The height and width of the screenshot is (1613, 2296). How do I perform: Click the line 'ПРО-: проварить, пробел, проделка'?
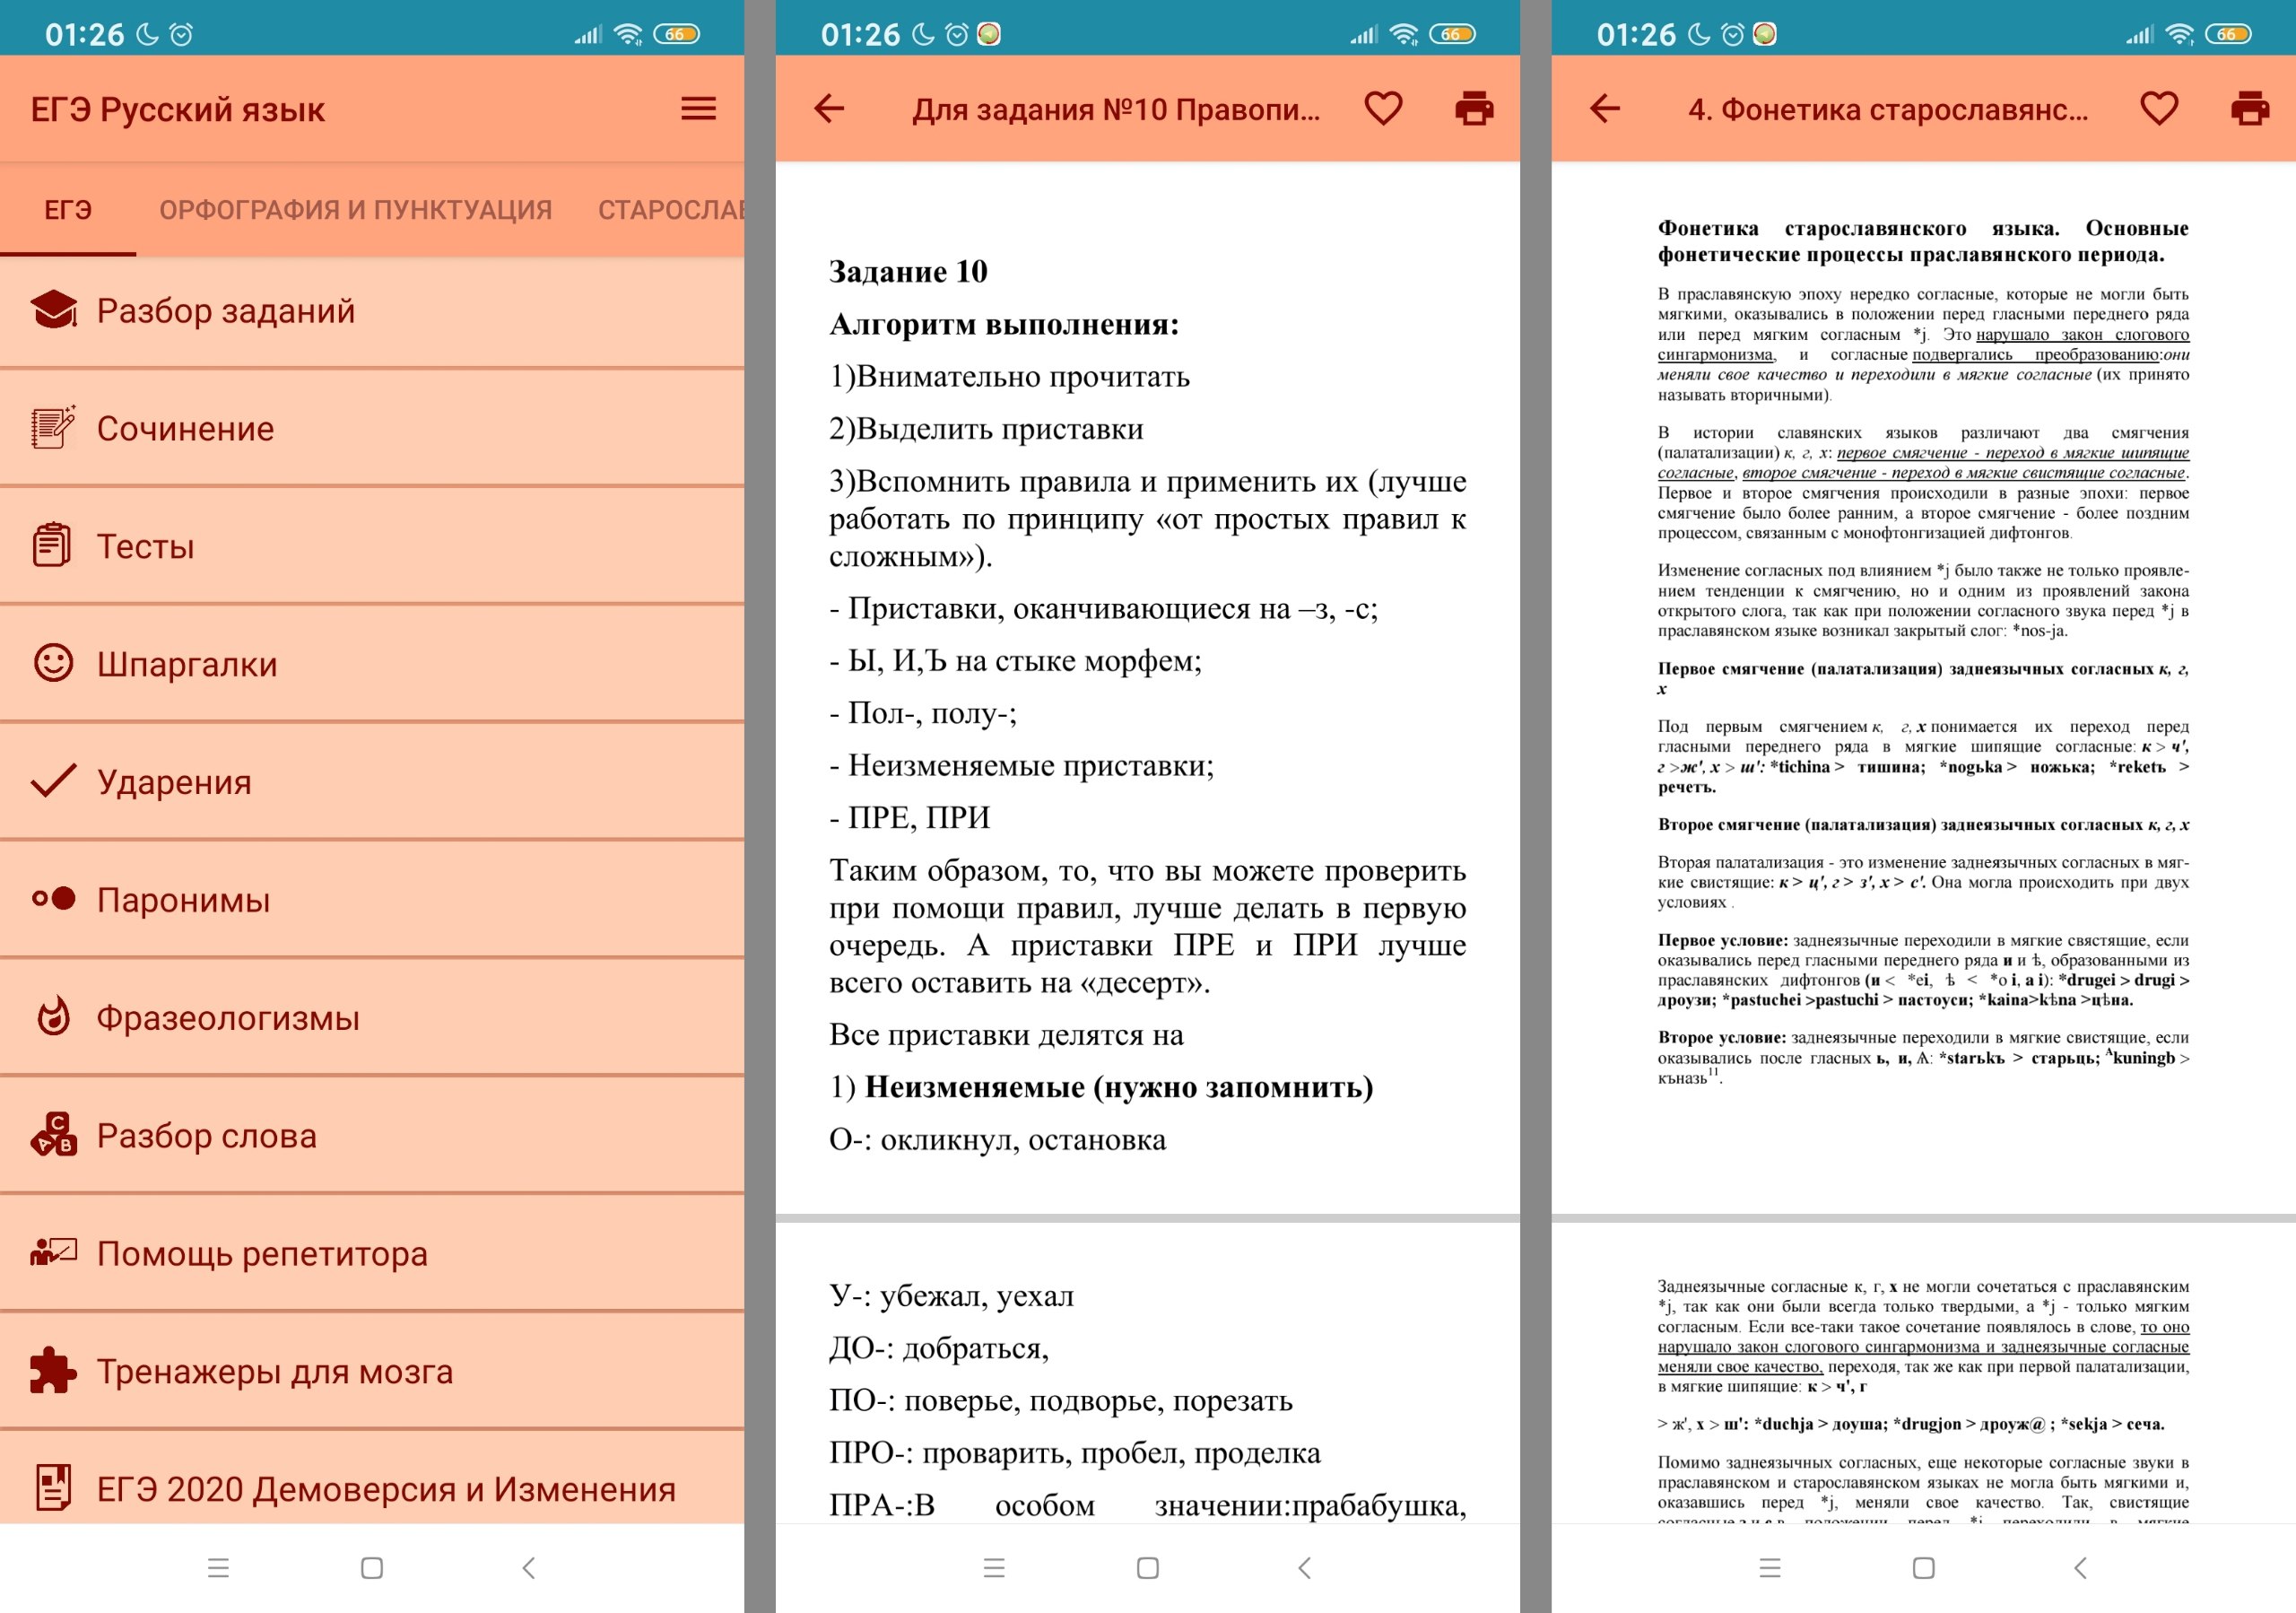point(1075,1453)
